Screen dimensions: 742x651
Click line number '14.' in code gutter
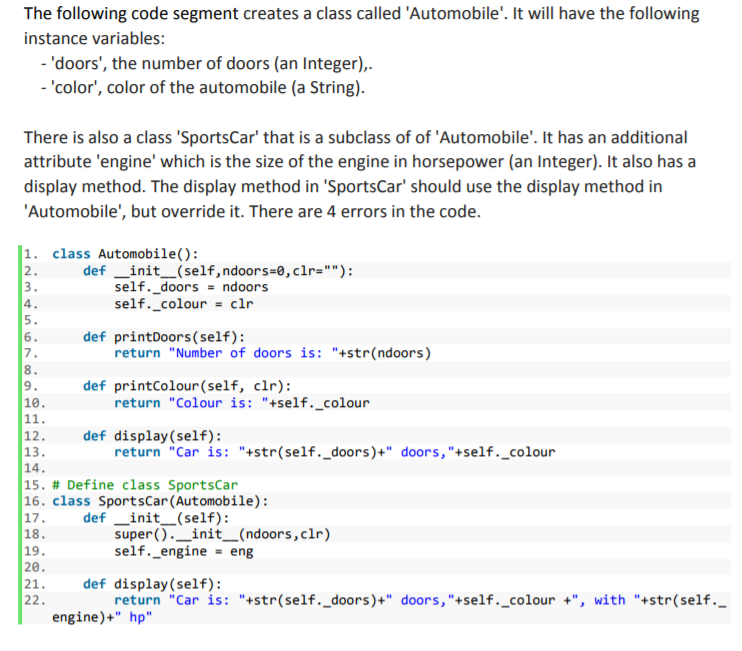click(35, 468)
